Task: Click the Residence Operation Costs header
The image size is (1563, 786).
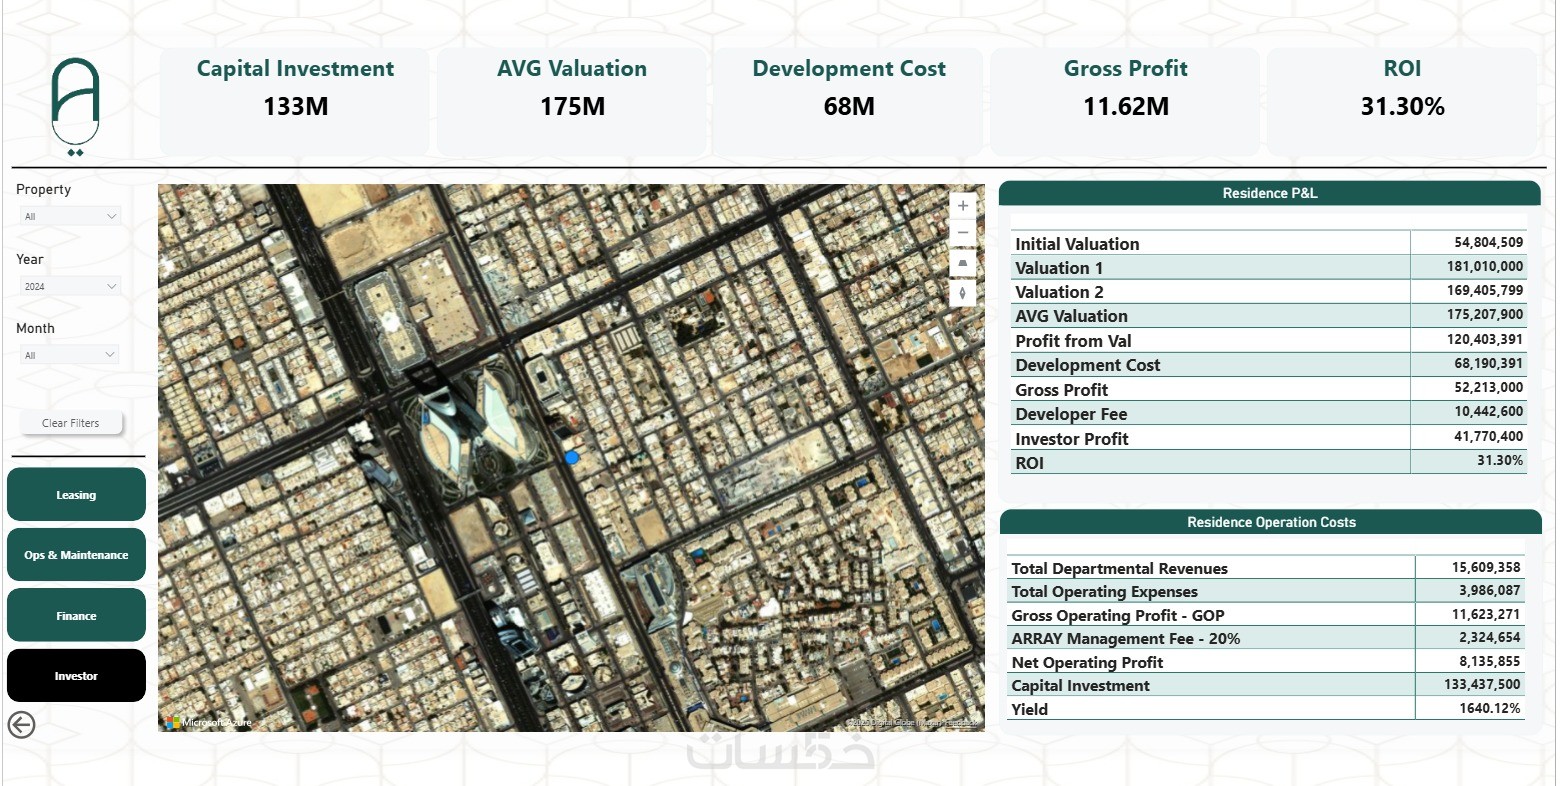Action: (1271, 522)
